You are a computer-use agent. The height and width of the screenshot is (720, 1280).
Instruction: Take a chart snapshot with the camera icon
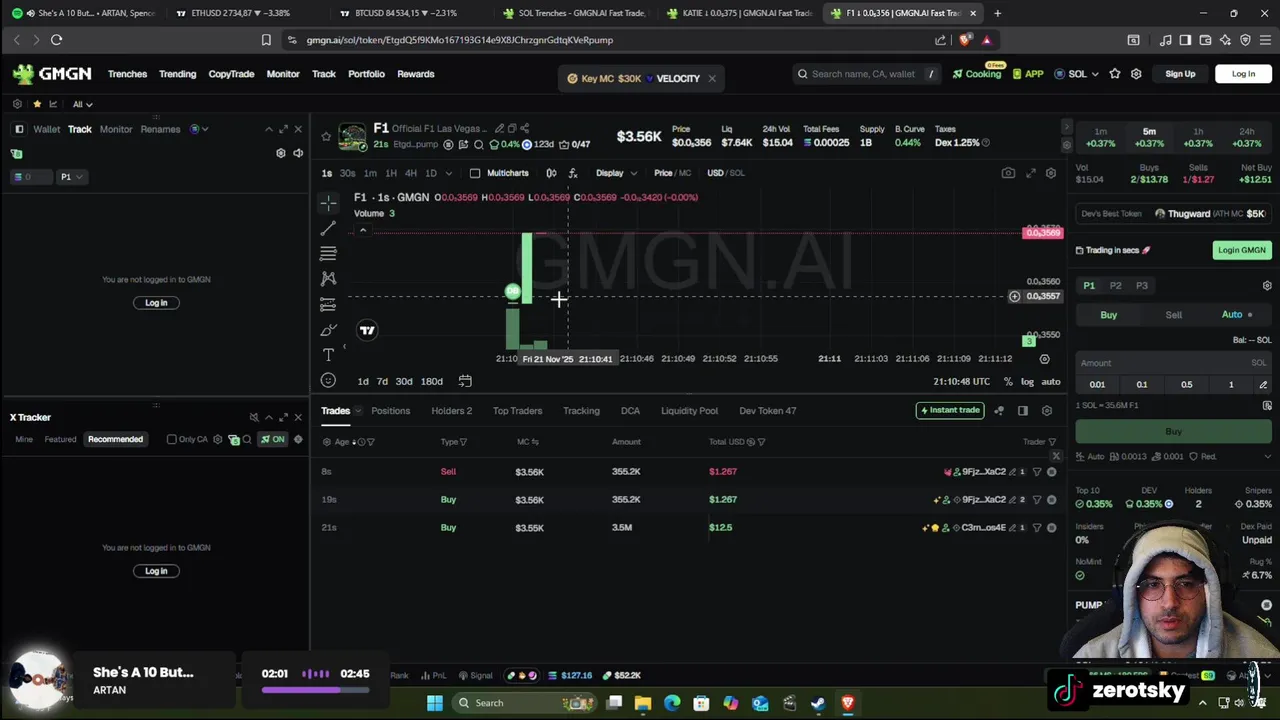[1008, 173]
